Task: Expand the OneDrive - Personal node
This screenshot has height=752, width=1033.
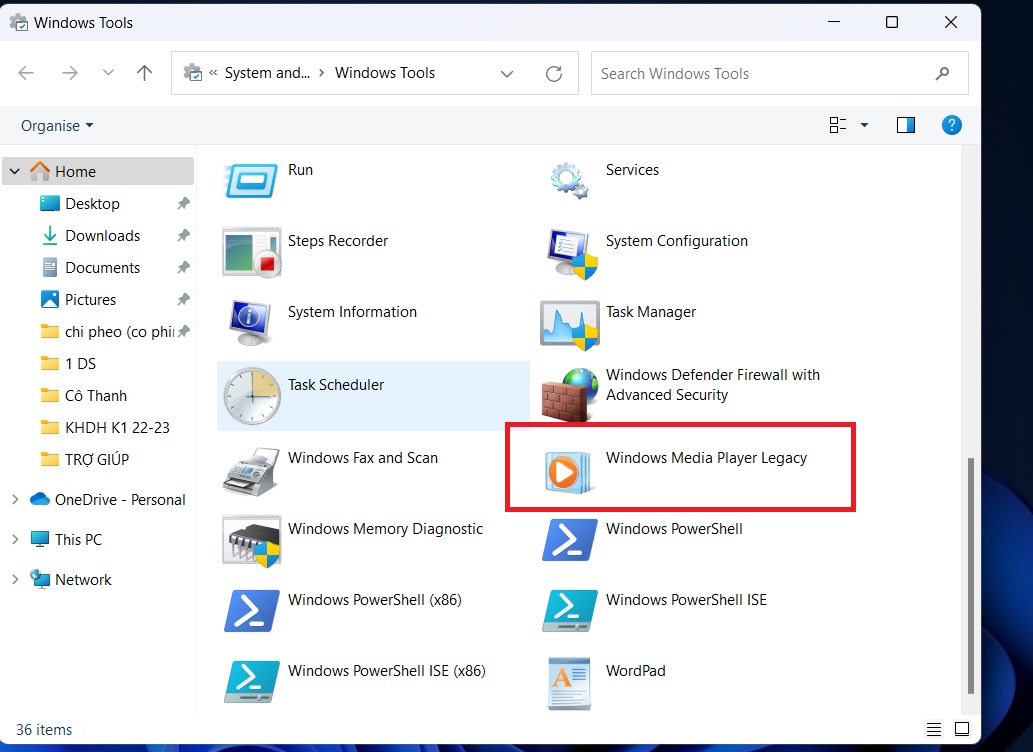Action: (14, 500)
